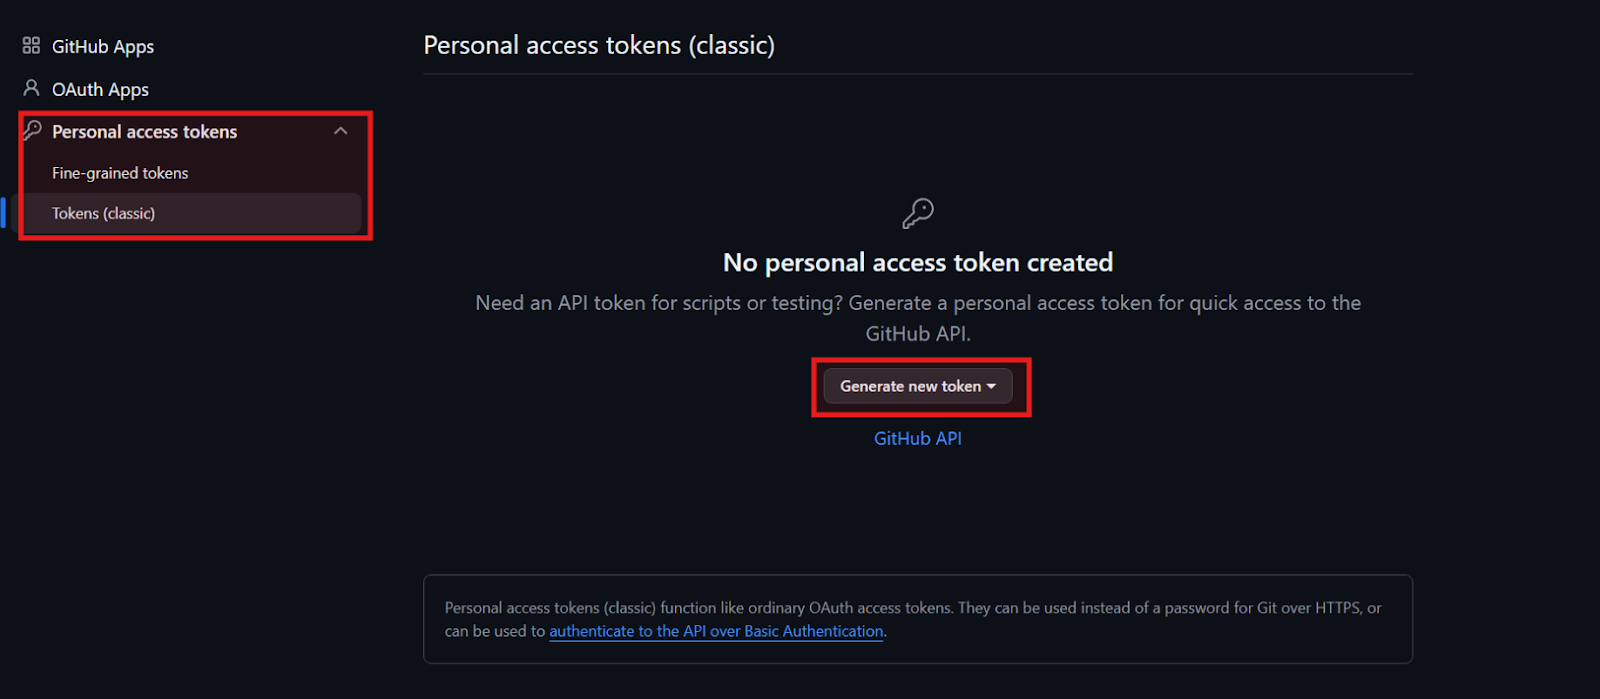The image size is (1600, 699).
Task: Click the divider line beneath the page title
Action: 917,74
